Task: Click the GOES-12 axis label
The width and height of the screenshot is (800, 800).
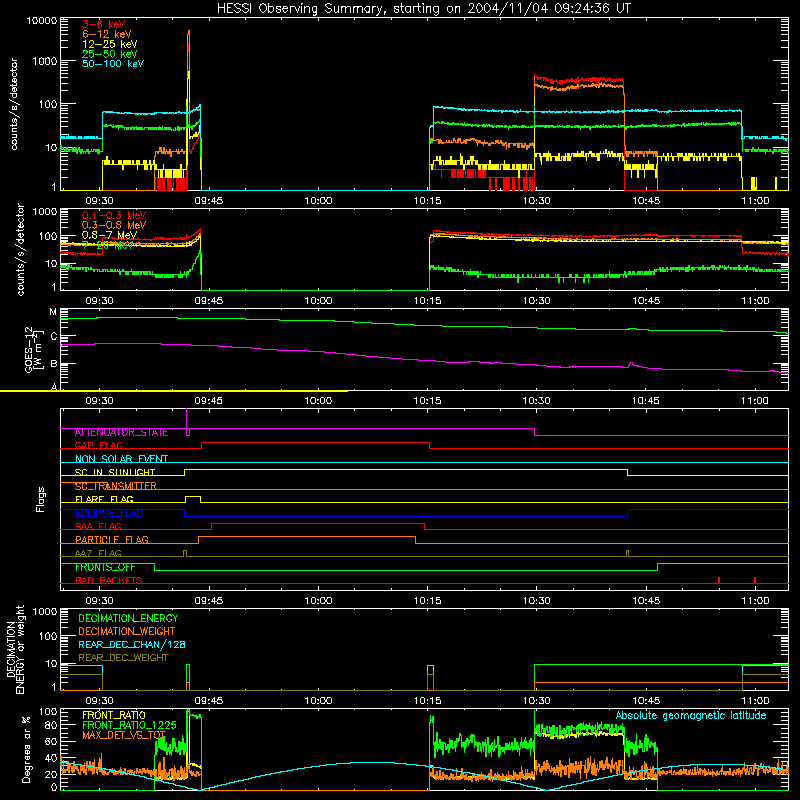Action: [34, 349]
